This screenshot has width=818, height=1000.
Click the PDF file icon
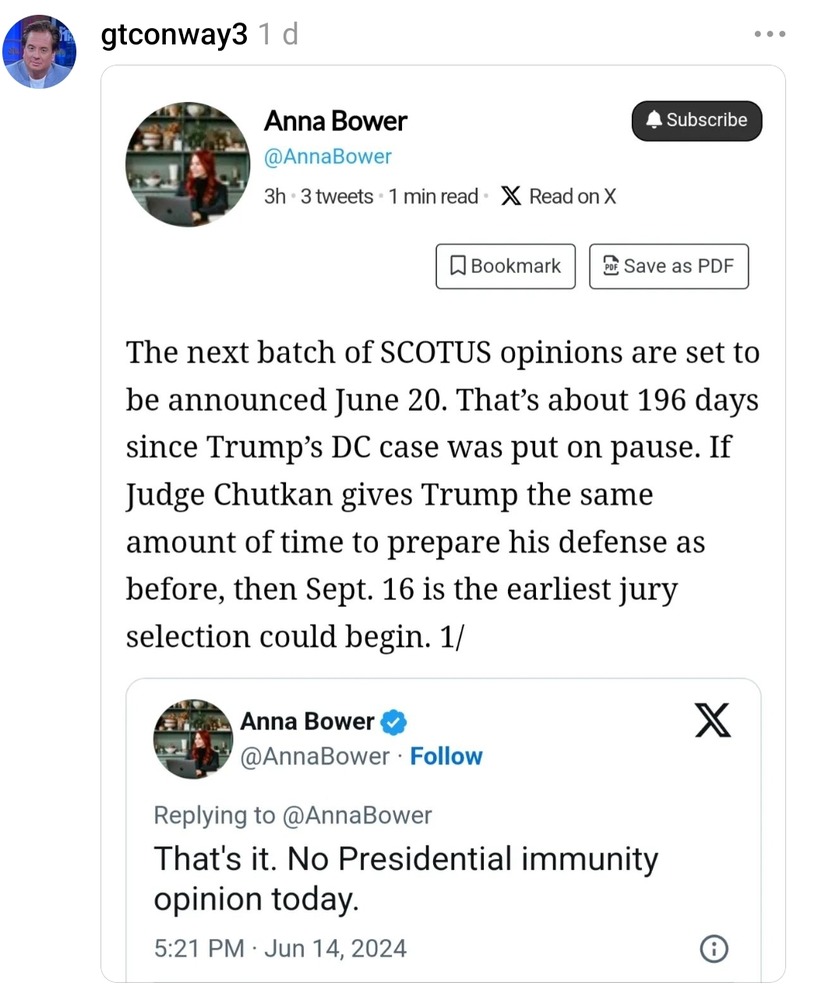[x=611, y=265]
